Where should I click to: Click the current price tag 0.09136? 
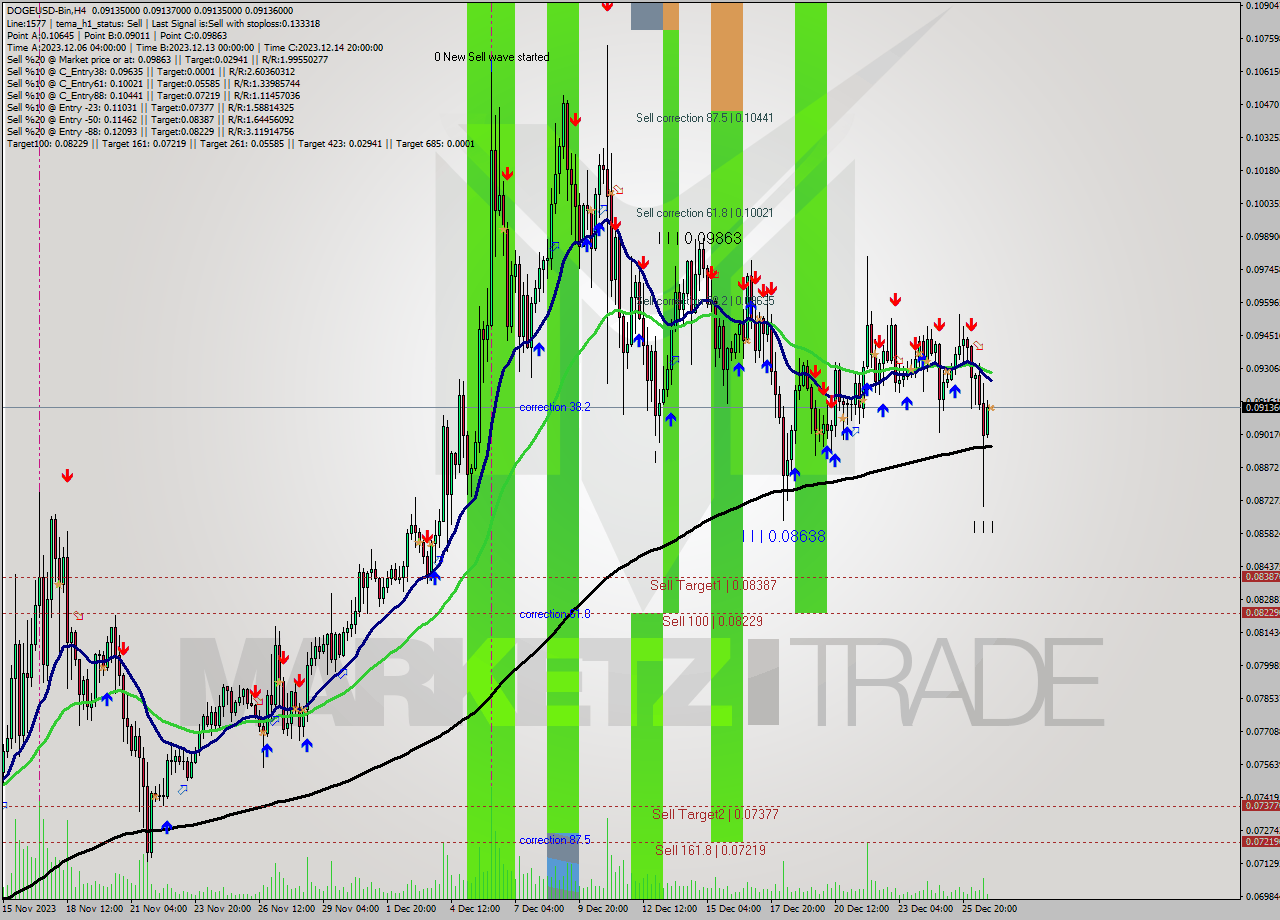[x=1260, y=407]
